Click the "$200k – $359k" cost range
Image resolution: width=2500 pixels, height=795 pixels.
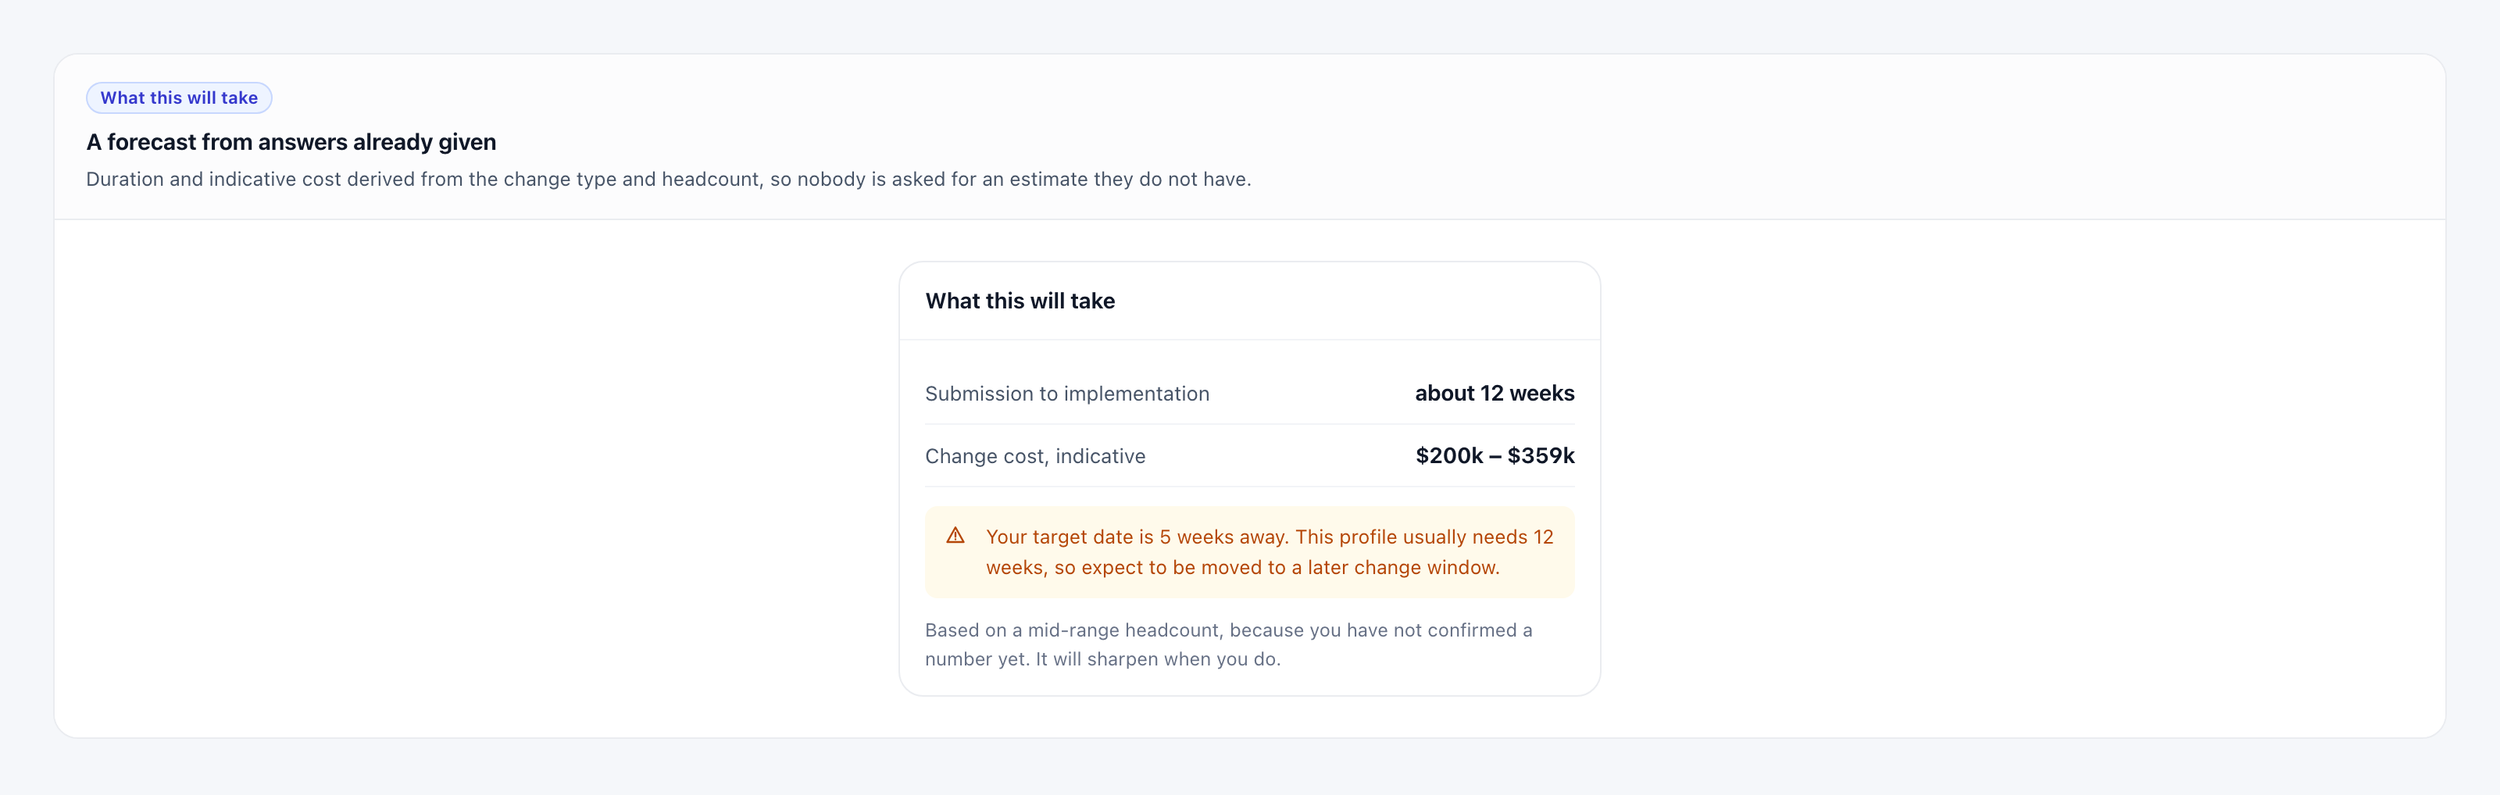1494,456
